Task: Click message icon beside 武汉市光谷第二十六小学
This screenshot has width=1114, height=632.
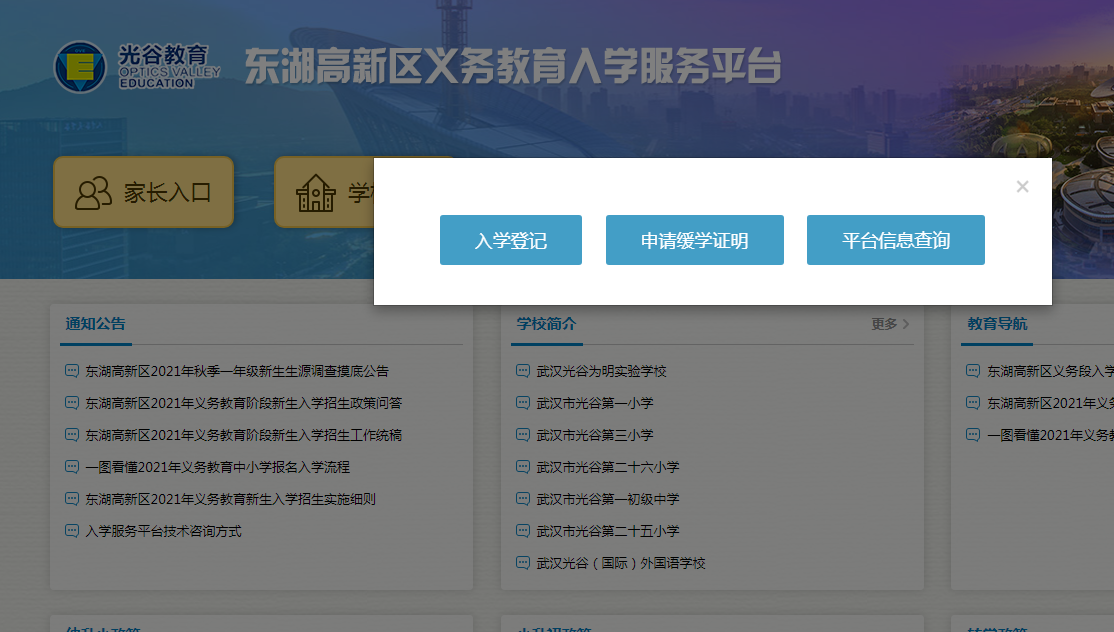Action: (x=523, y=467)
